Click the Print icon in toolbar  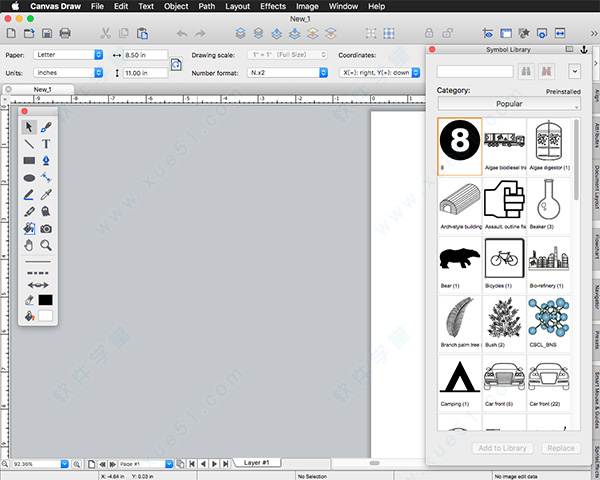[x=64, y=34]
